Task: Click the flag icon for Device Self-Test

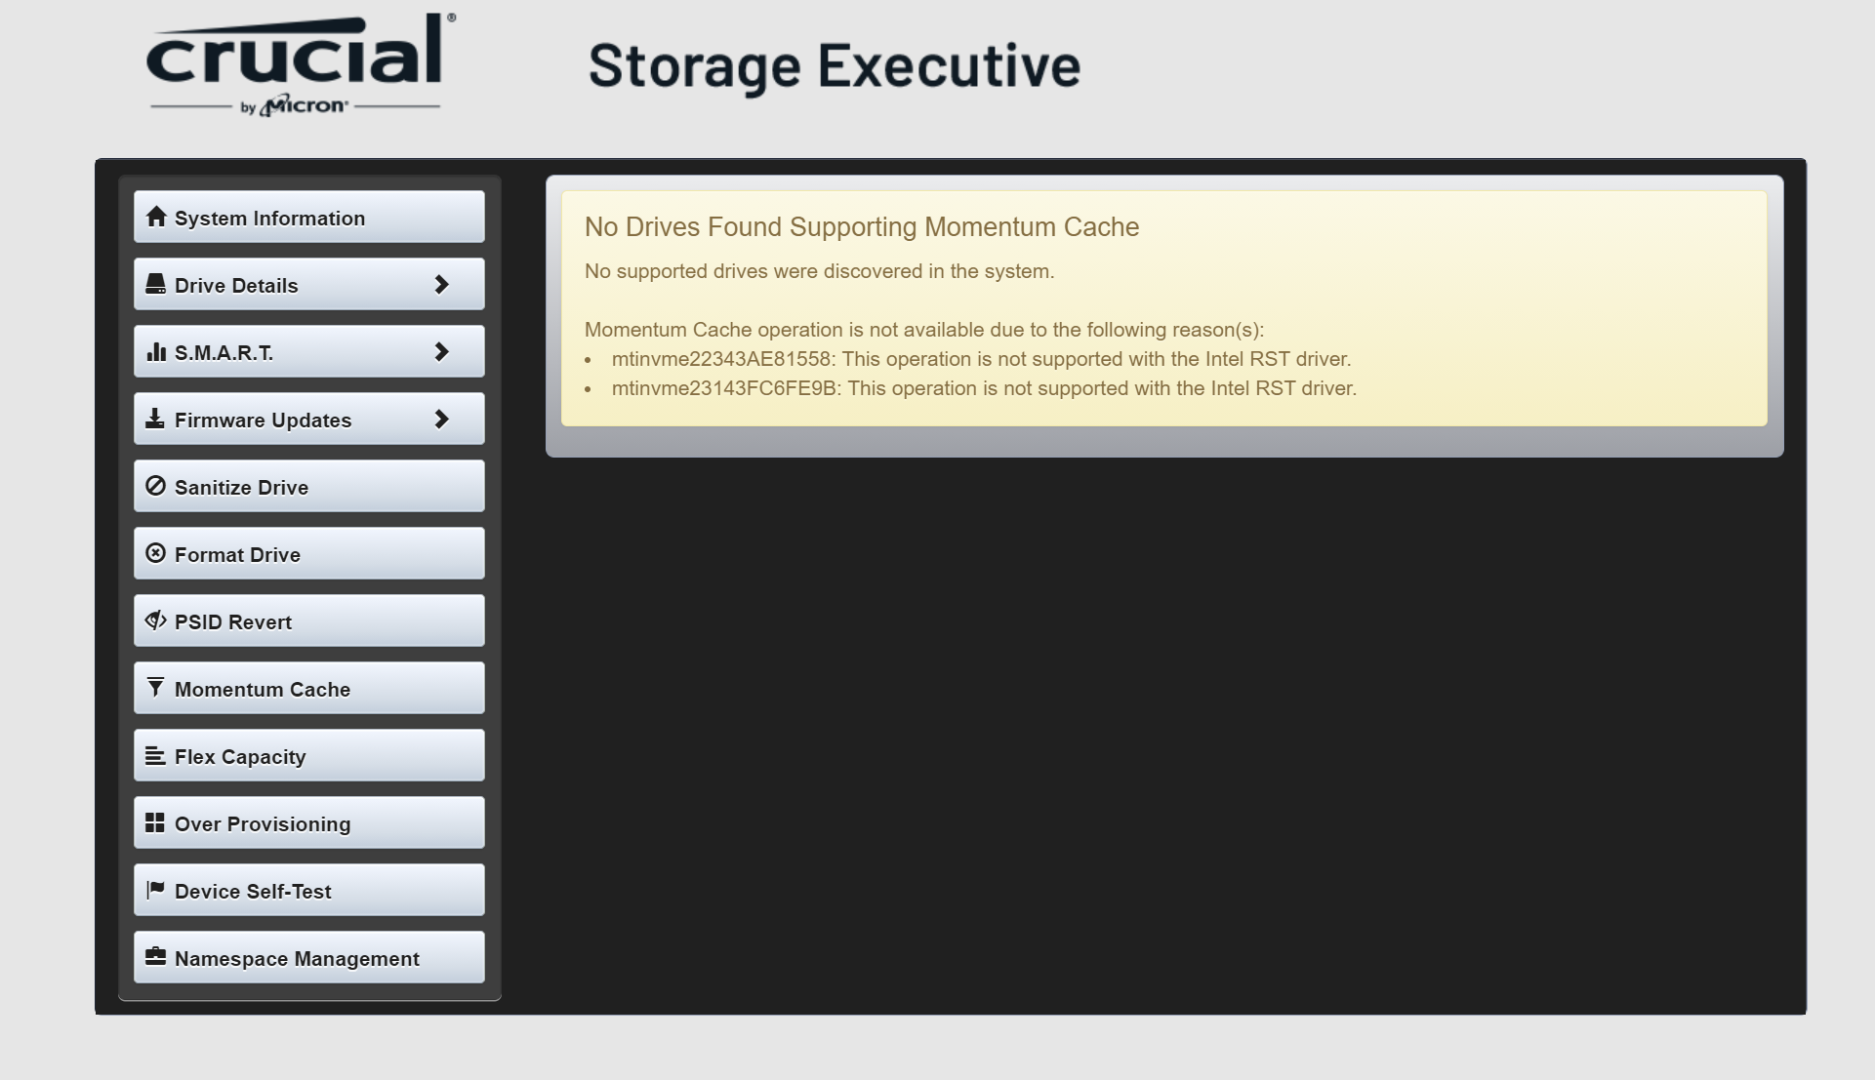Action: [155, 890]
